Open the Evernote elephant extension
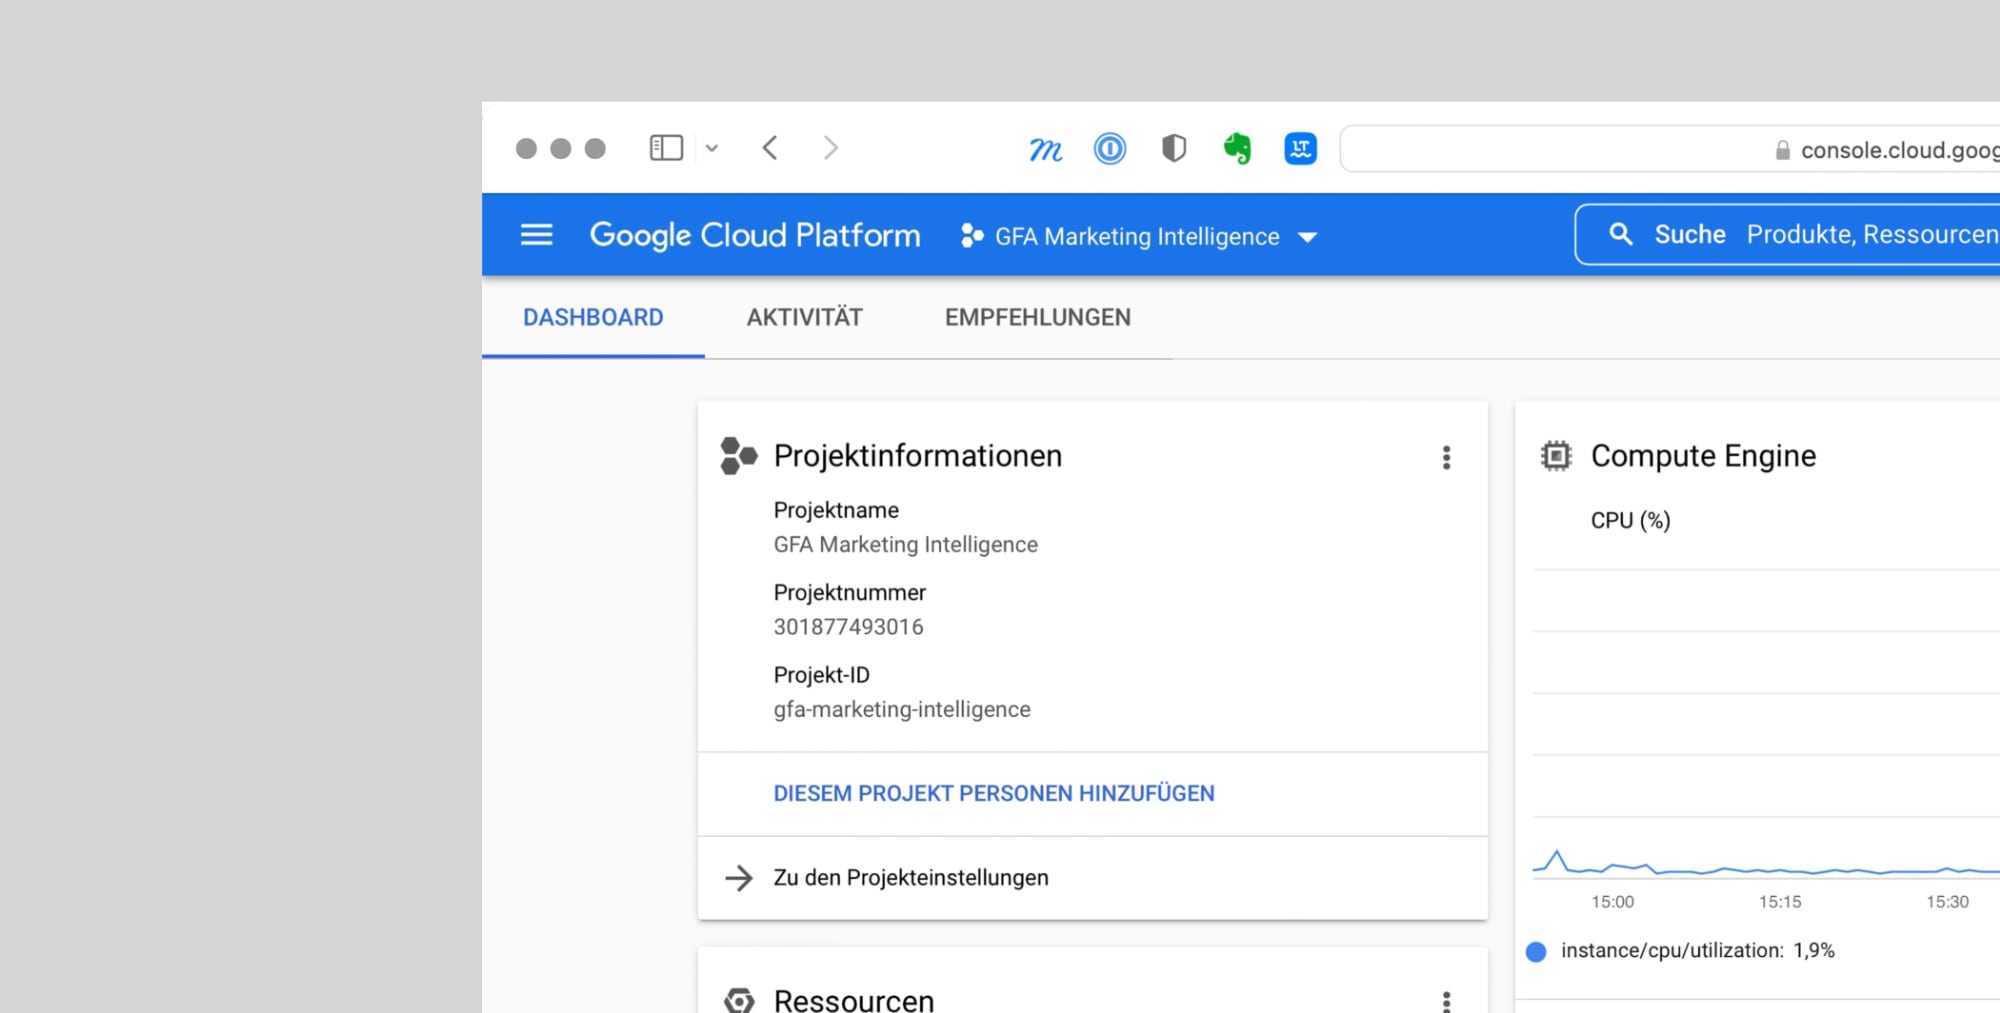Screen dimensions: 2000x1013 pyautogui.click(x=1237, y=149)
